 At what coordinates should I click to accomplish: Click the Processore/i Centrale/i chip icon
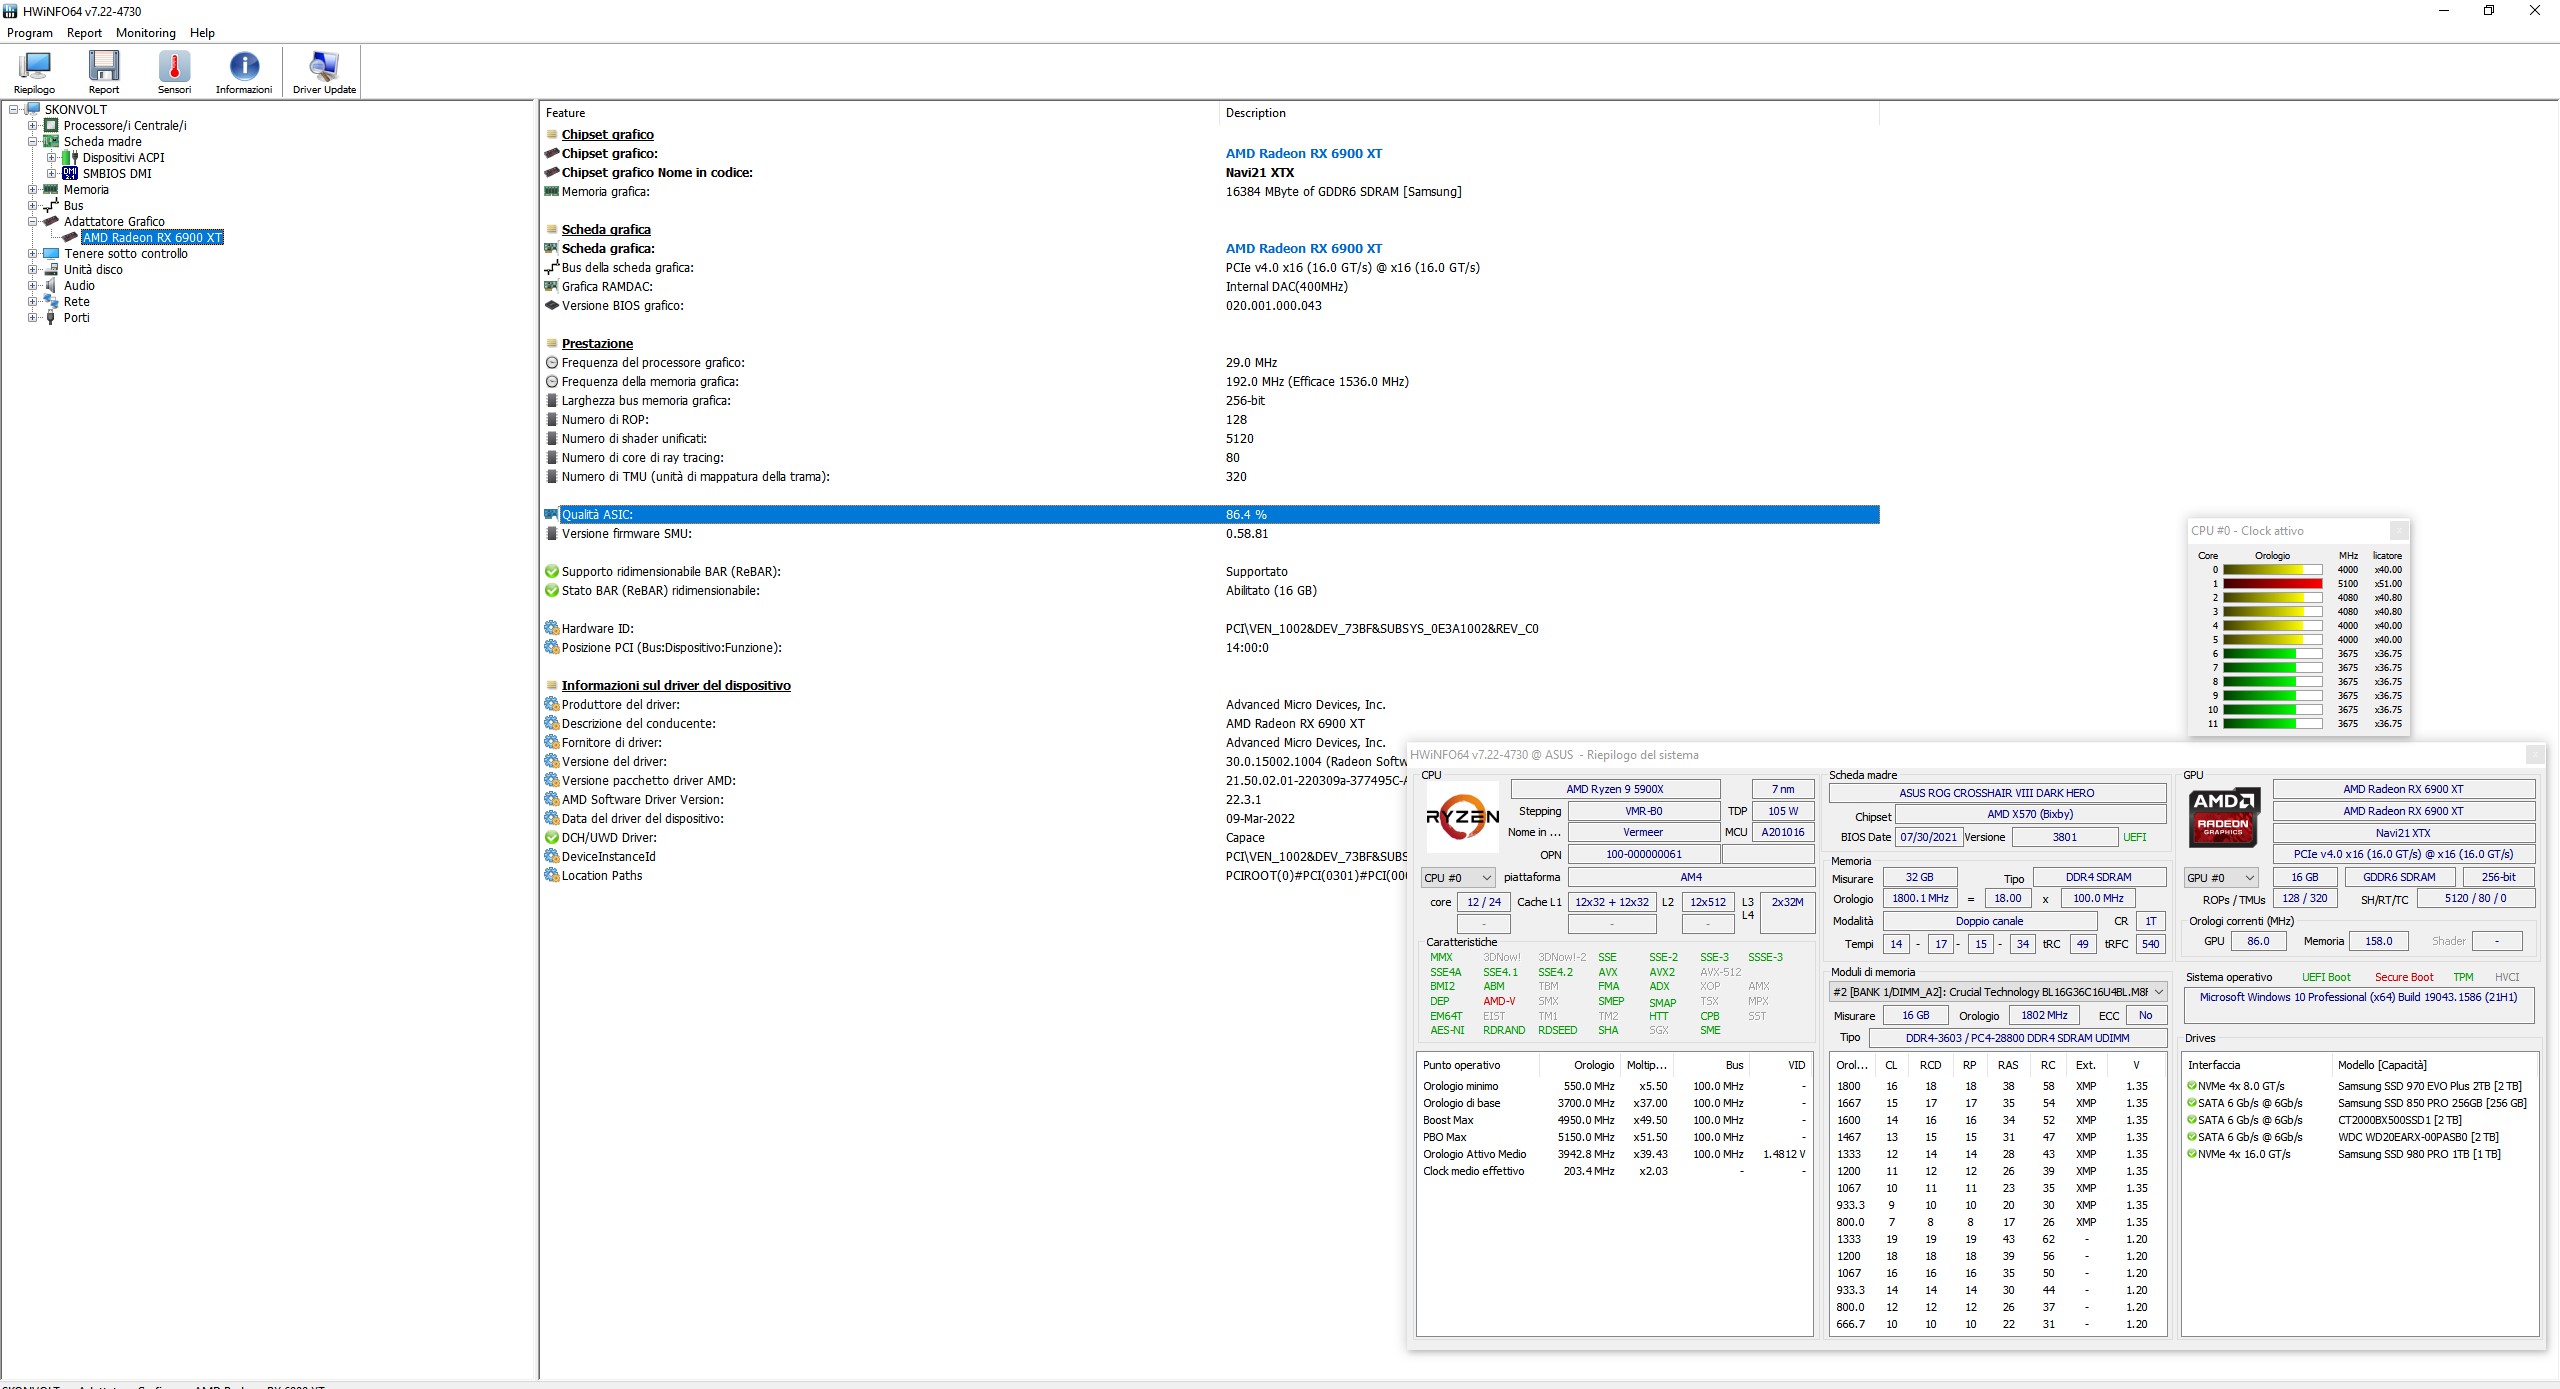51,125
